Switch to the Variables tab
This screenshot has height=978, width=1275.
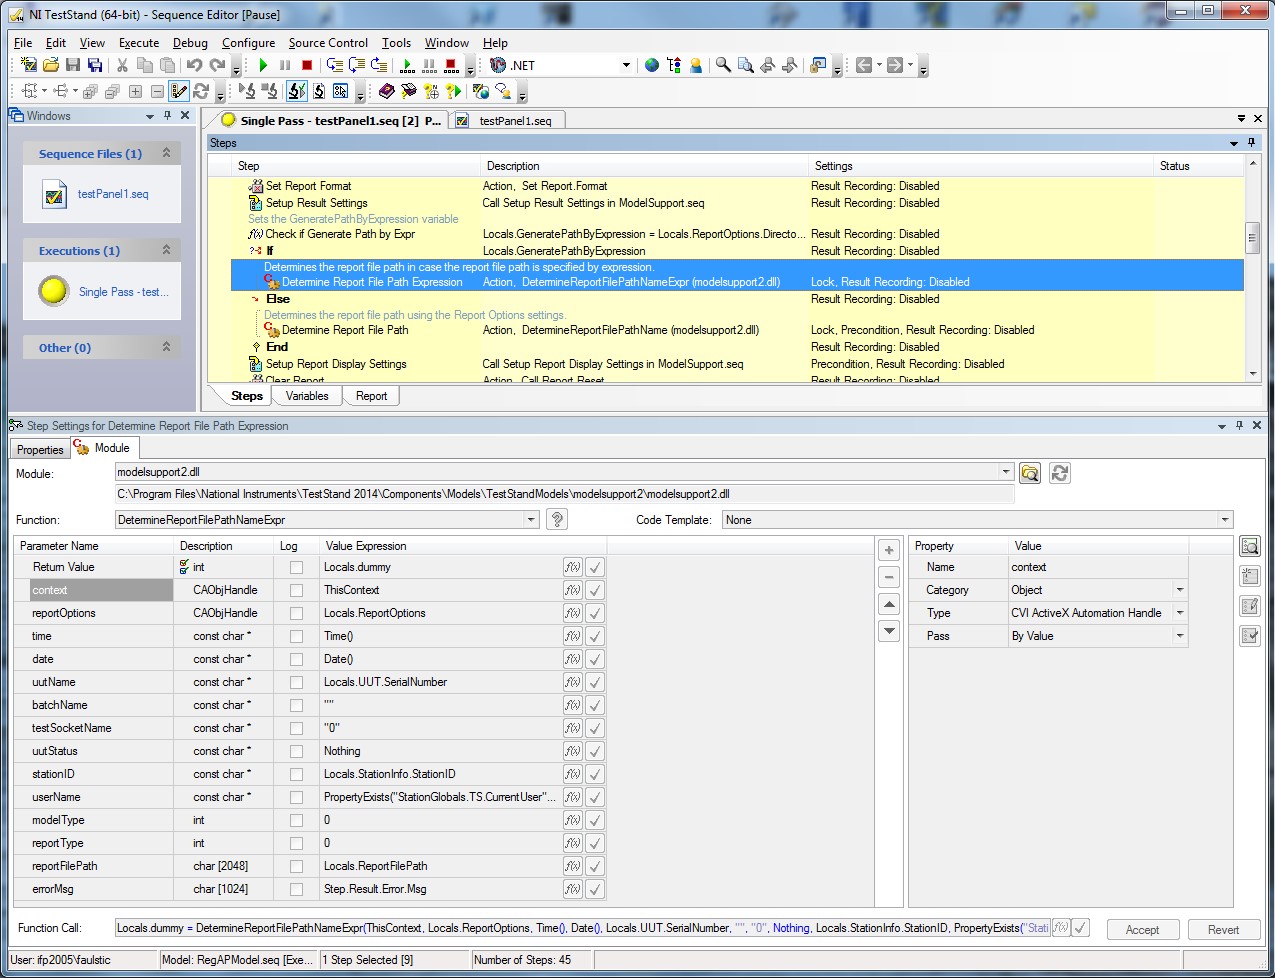tap(307, 396)
